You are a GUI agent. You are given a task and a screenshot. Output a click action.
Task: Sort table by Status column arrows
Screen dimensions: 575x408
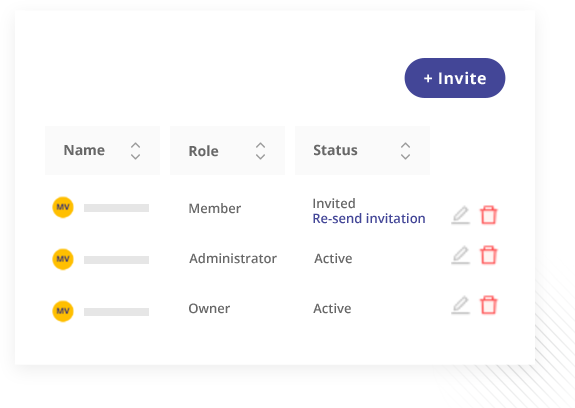coord(405,151)
